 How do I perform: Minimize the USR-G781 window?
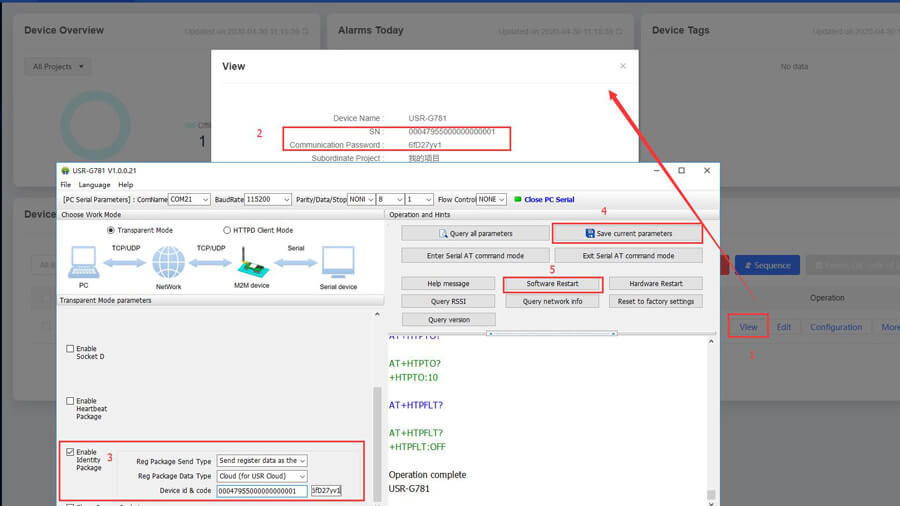click(x=657, y=170)
